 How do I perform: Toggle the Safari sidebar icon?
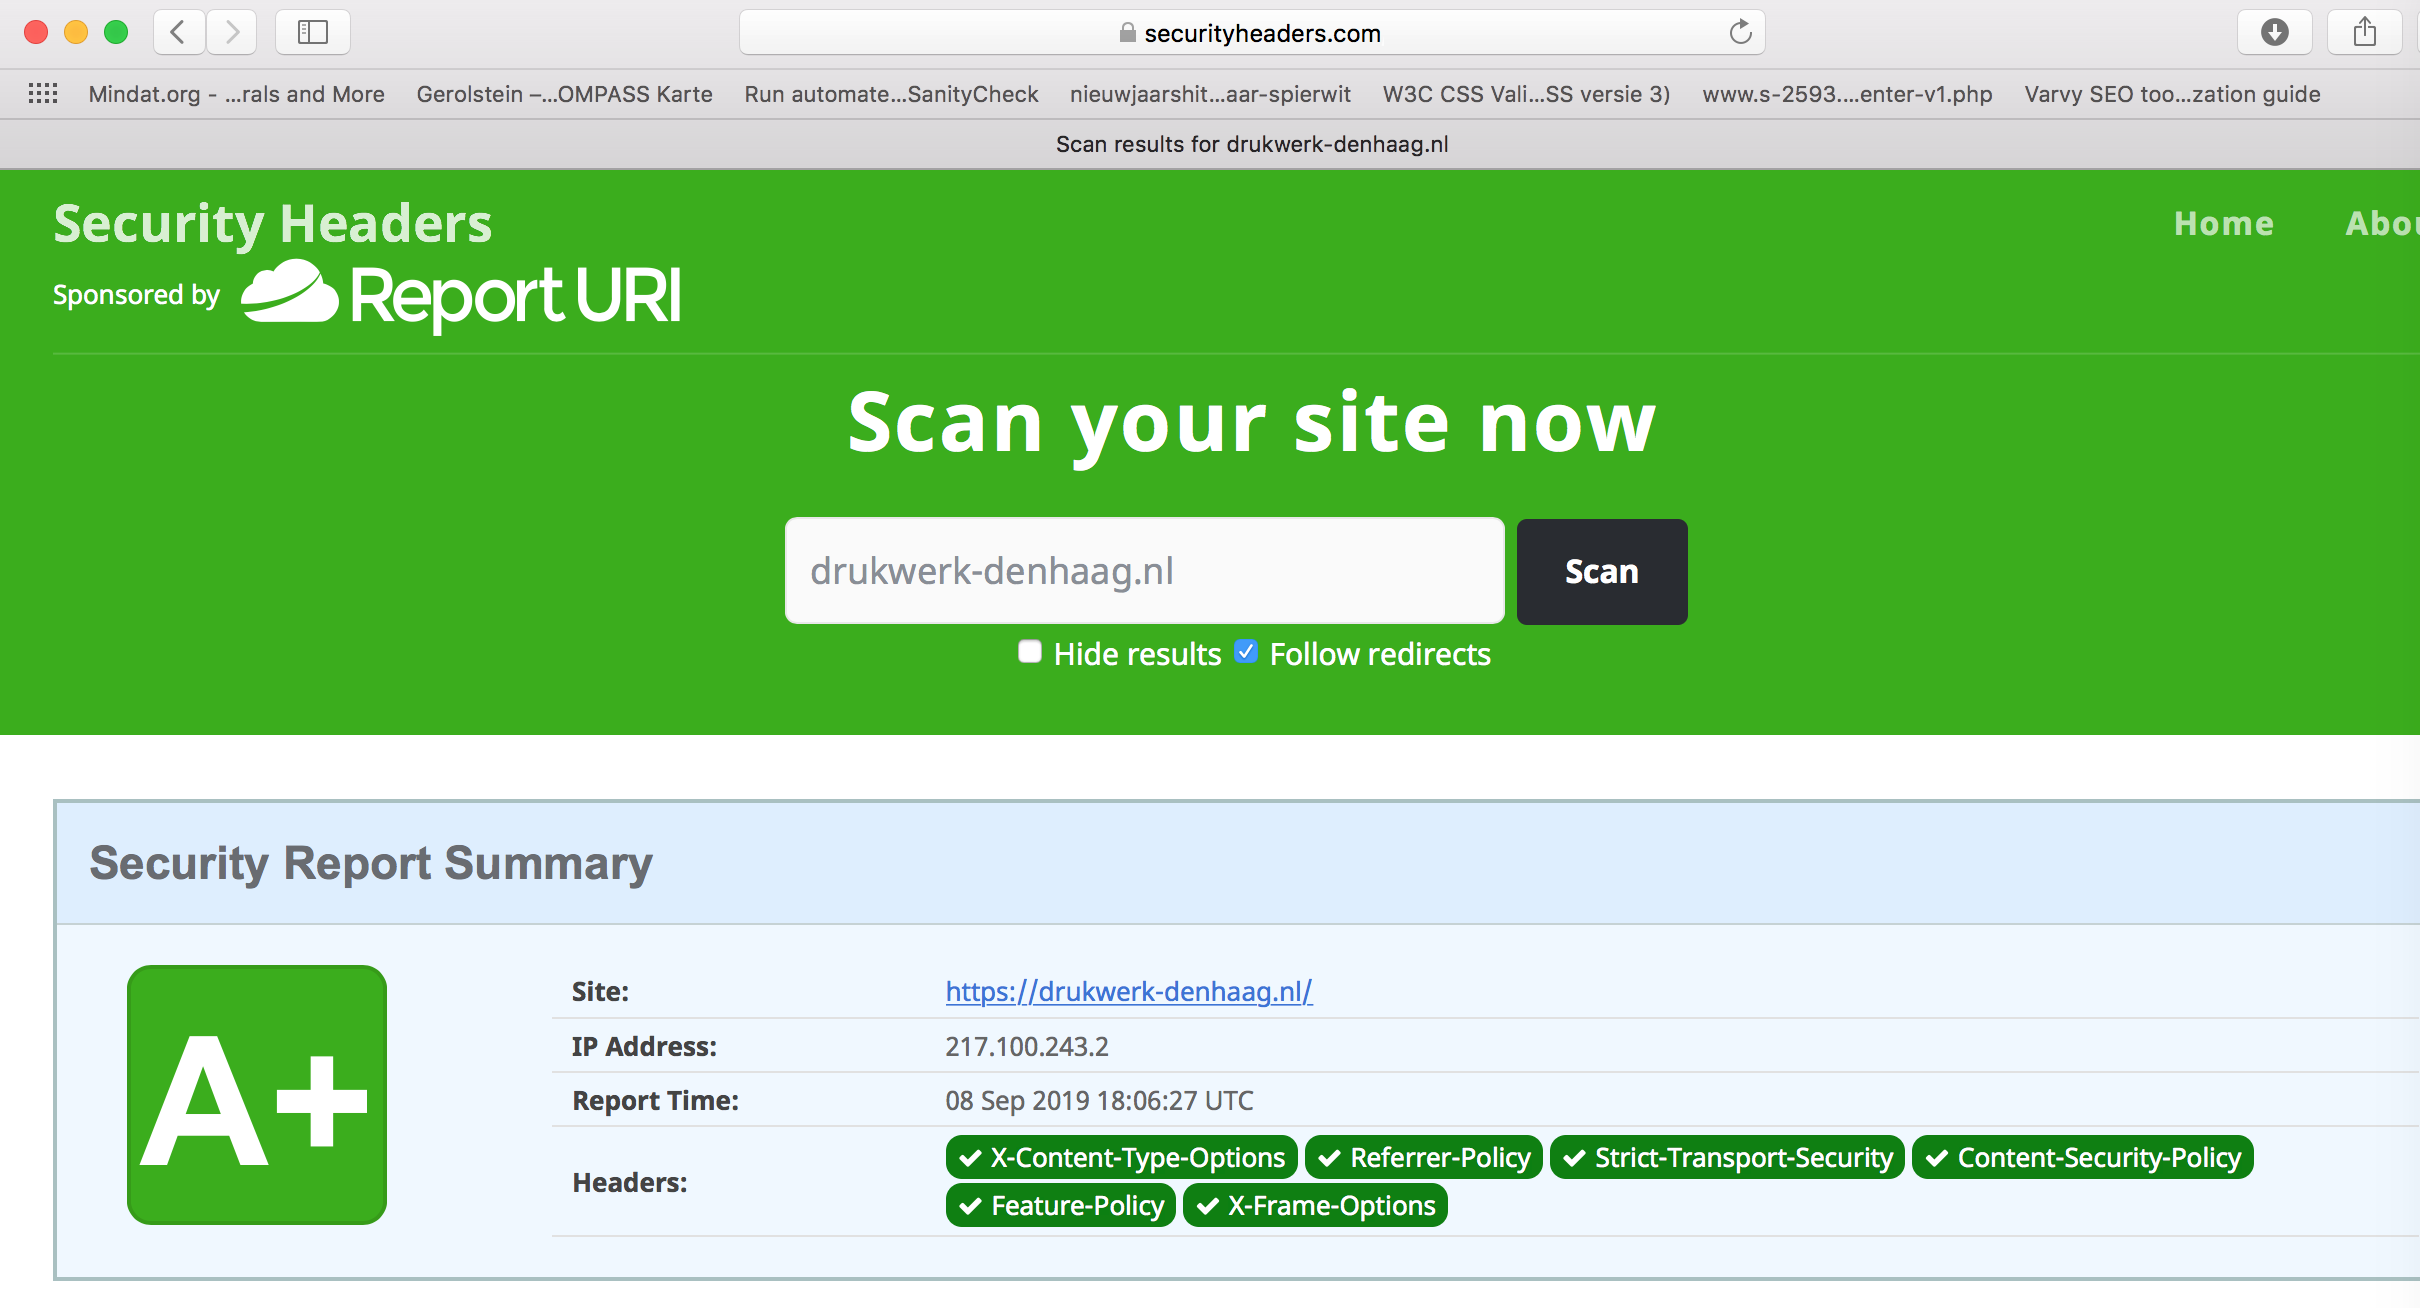pos(313,32)
